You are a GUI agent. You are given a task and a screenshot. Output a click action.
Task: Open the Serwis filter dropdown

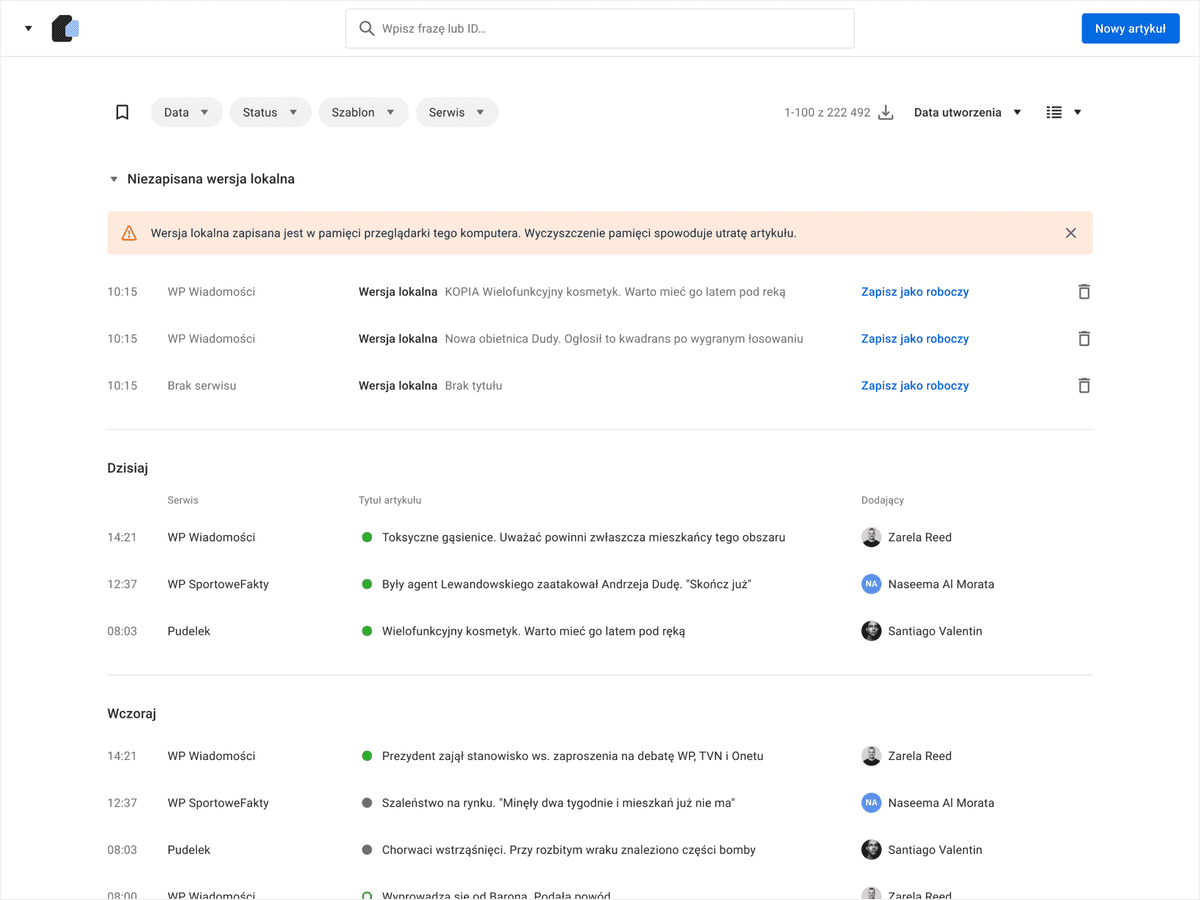click(456, 112)
